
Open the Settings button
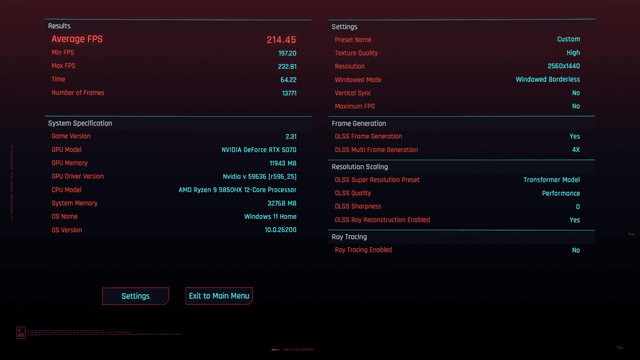(x=135, y=296)
